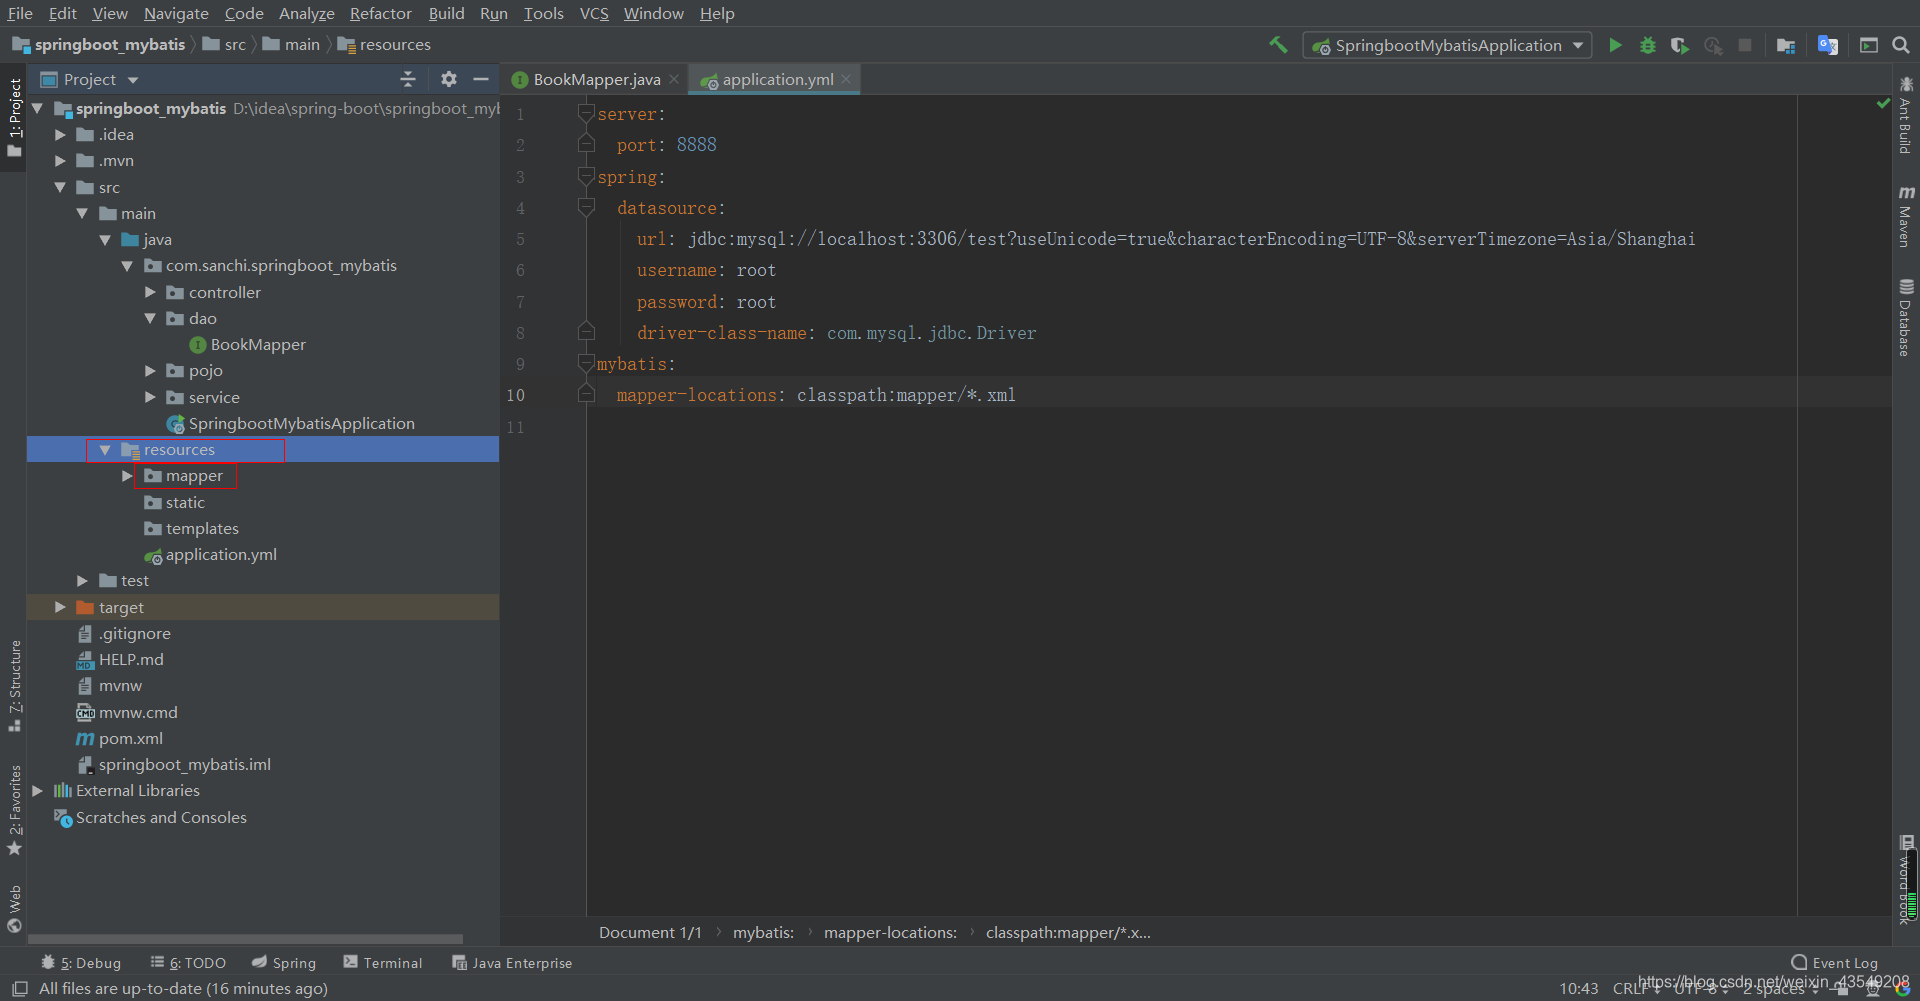Click the Build Project hammer icon
1920x1001 pixels.
[x=1278, y=45]
